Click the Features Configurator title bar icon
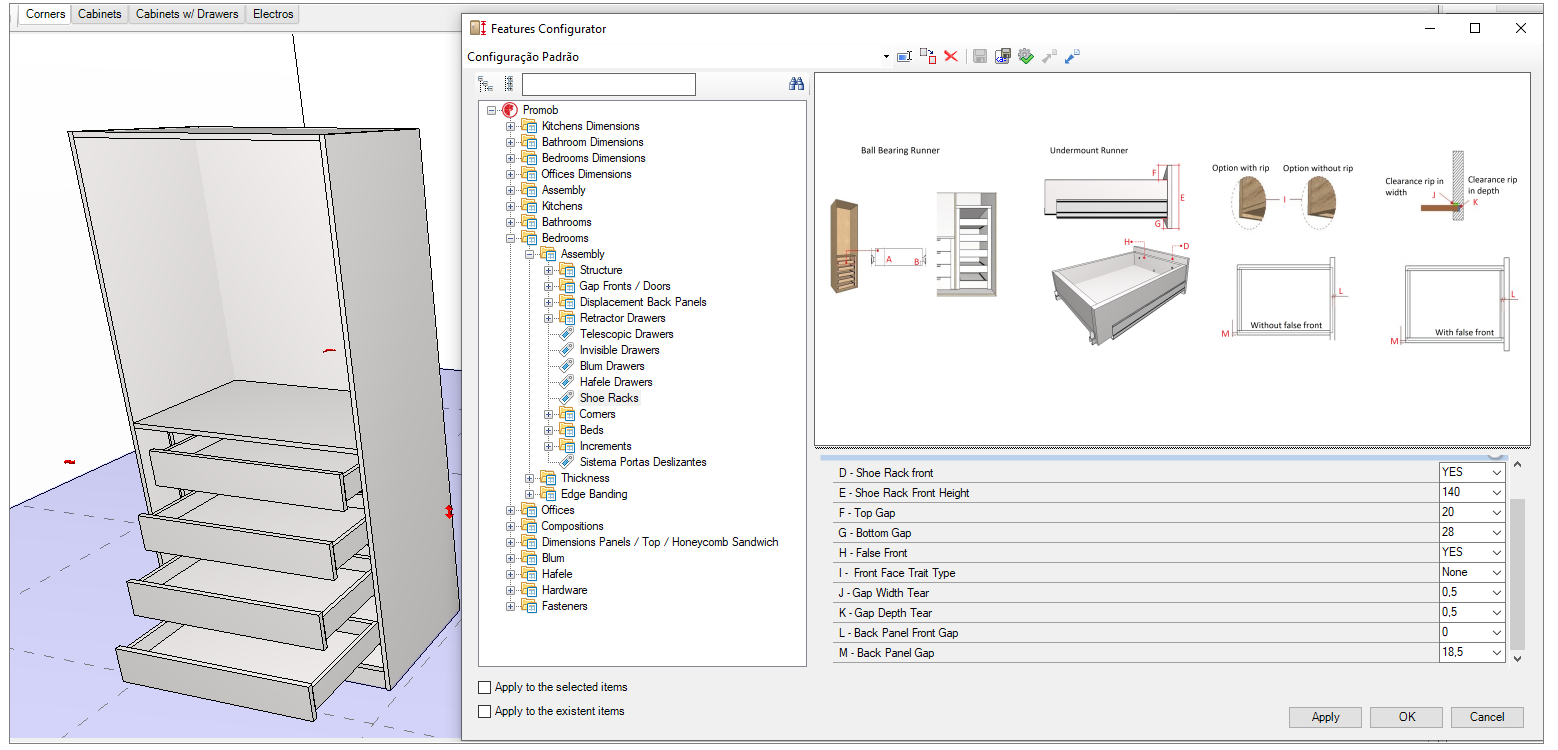 point(478,29)
